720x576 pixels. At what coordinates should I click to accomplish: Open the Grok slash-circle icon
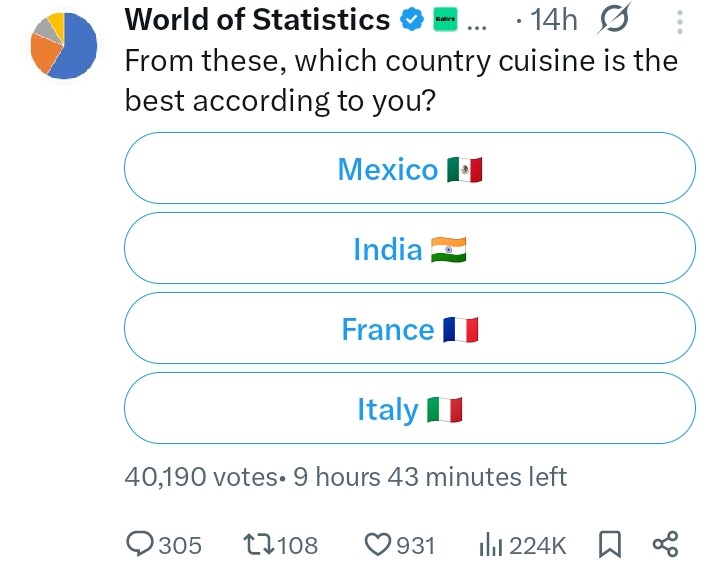point(614,19)
